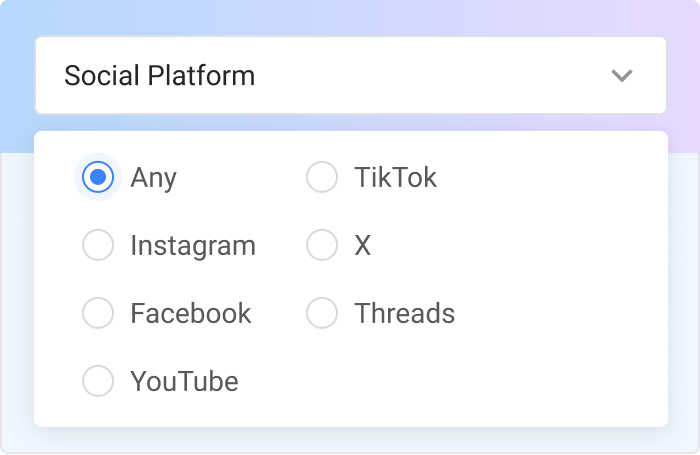Click the 'TikTok' option label

(x=395, y=178)
